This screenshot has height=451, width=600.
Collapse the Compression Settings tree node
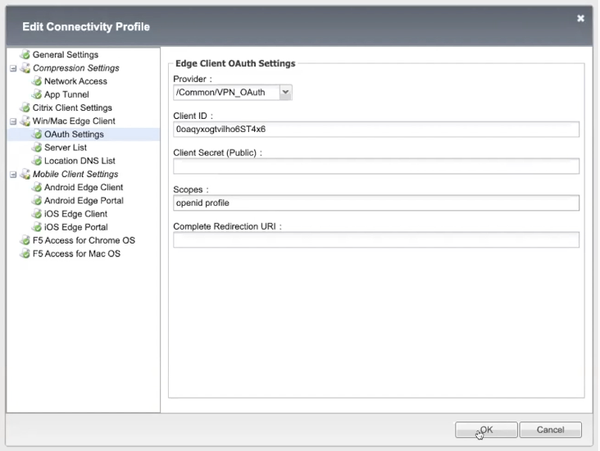pos(12,68)
